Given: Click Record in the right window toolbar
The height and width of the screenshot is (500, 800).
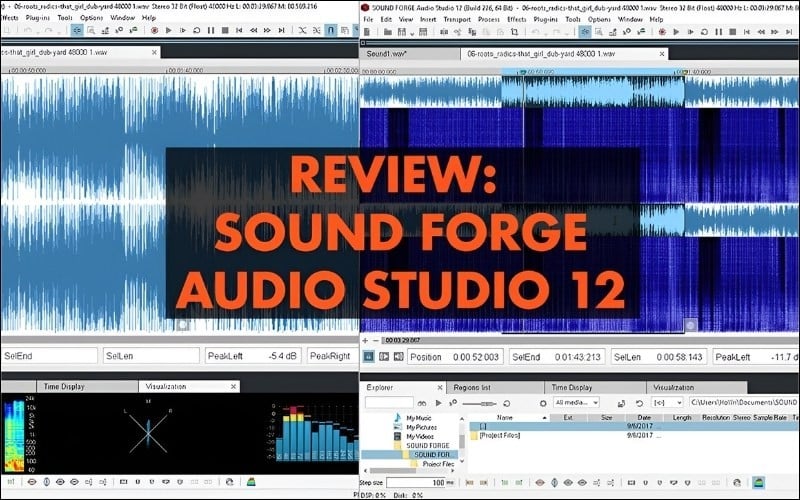Looking at the screenshot, I should pyautogui.click(x=662, y=32).
